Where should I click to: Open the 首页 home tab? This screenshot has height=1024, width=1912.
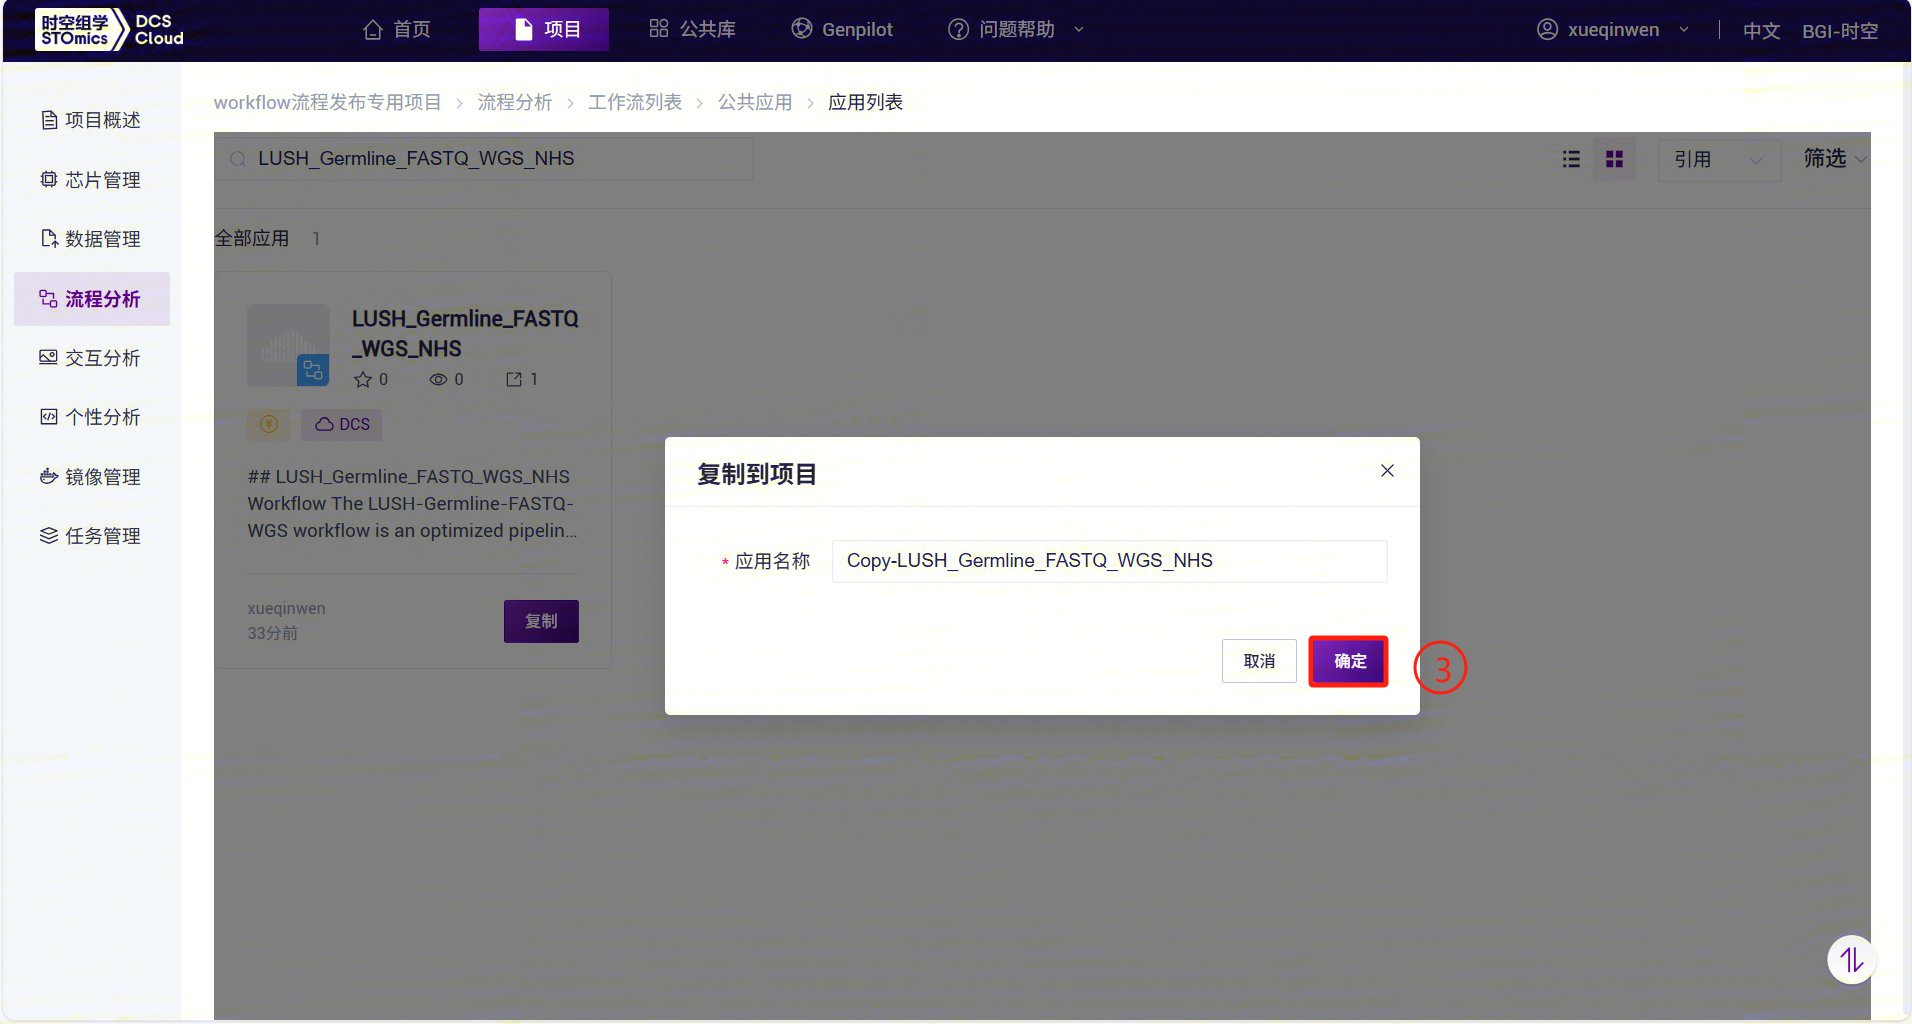coord(397,29)
